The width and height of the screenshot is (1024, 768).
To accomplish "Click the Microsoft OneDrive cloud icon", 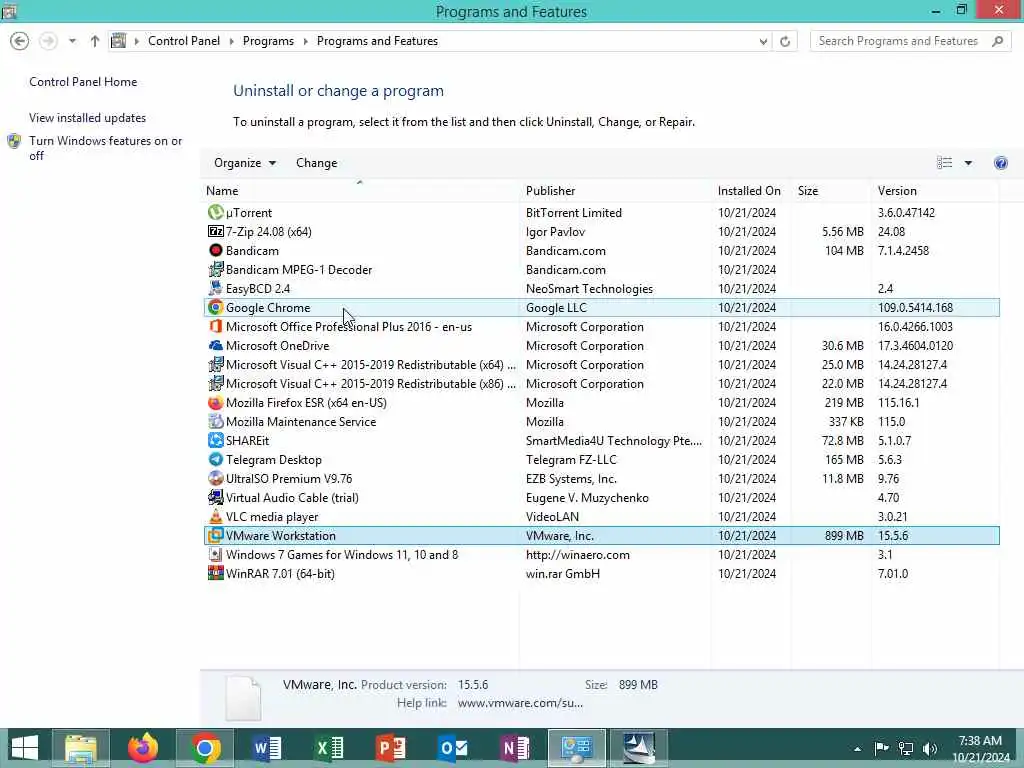I will pos(216,345).
